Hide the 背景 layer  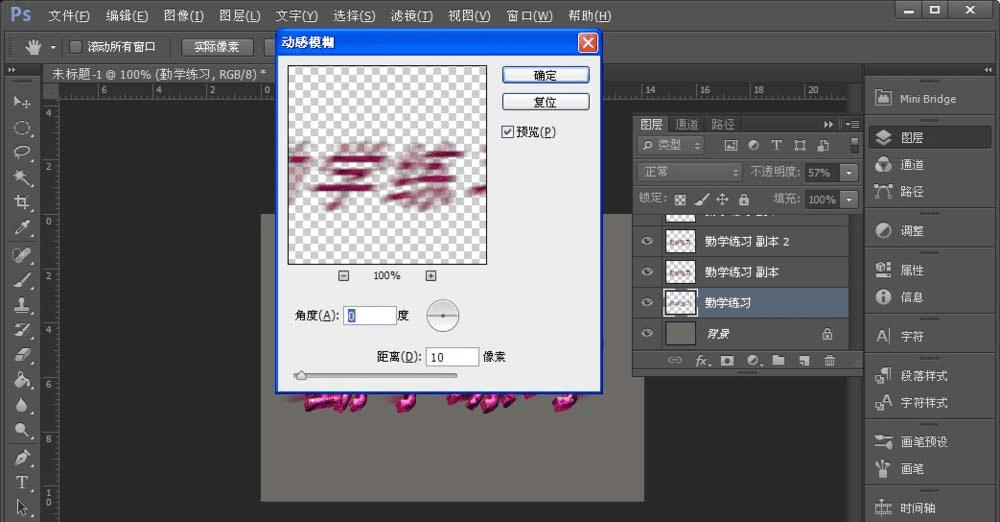click(647, 333)
